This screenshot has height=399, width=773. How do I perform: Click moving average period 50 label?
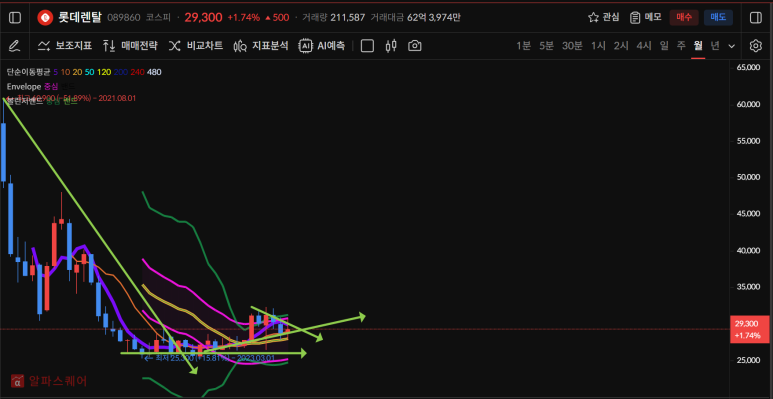[x=89, y=72]
